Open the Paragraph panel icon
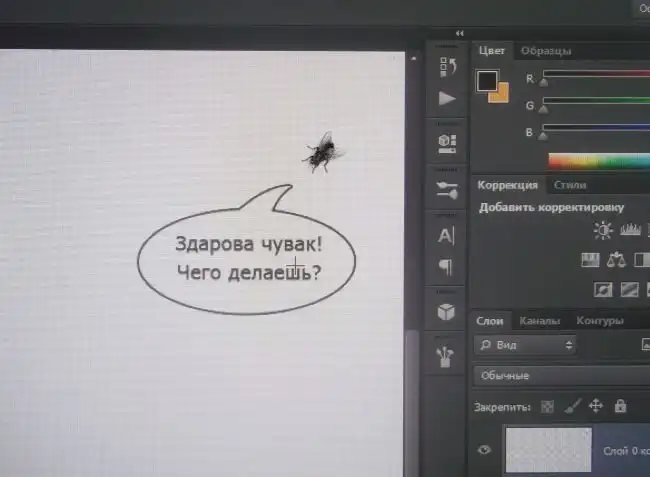This screenshot has height=477, width=650. [447, 267]
